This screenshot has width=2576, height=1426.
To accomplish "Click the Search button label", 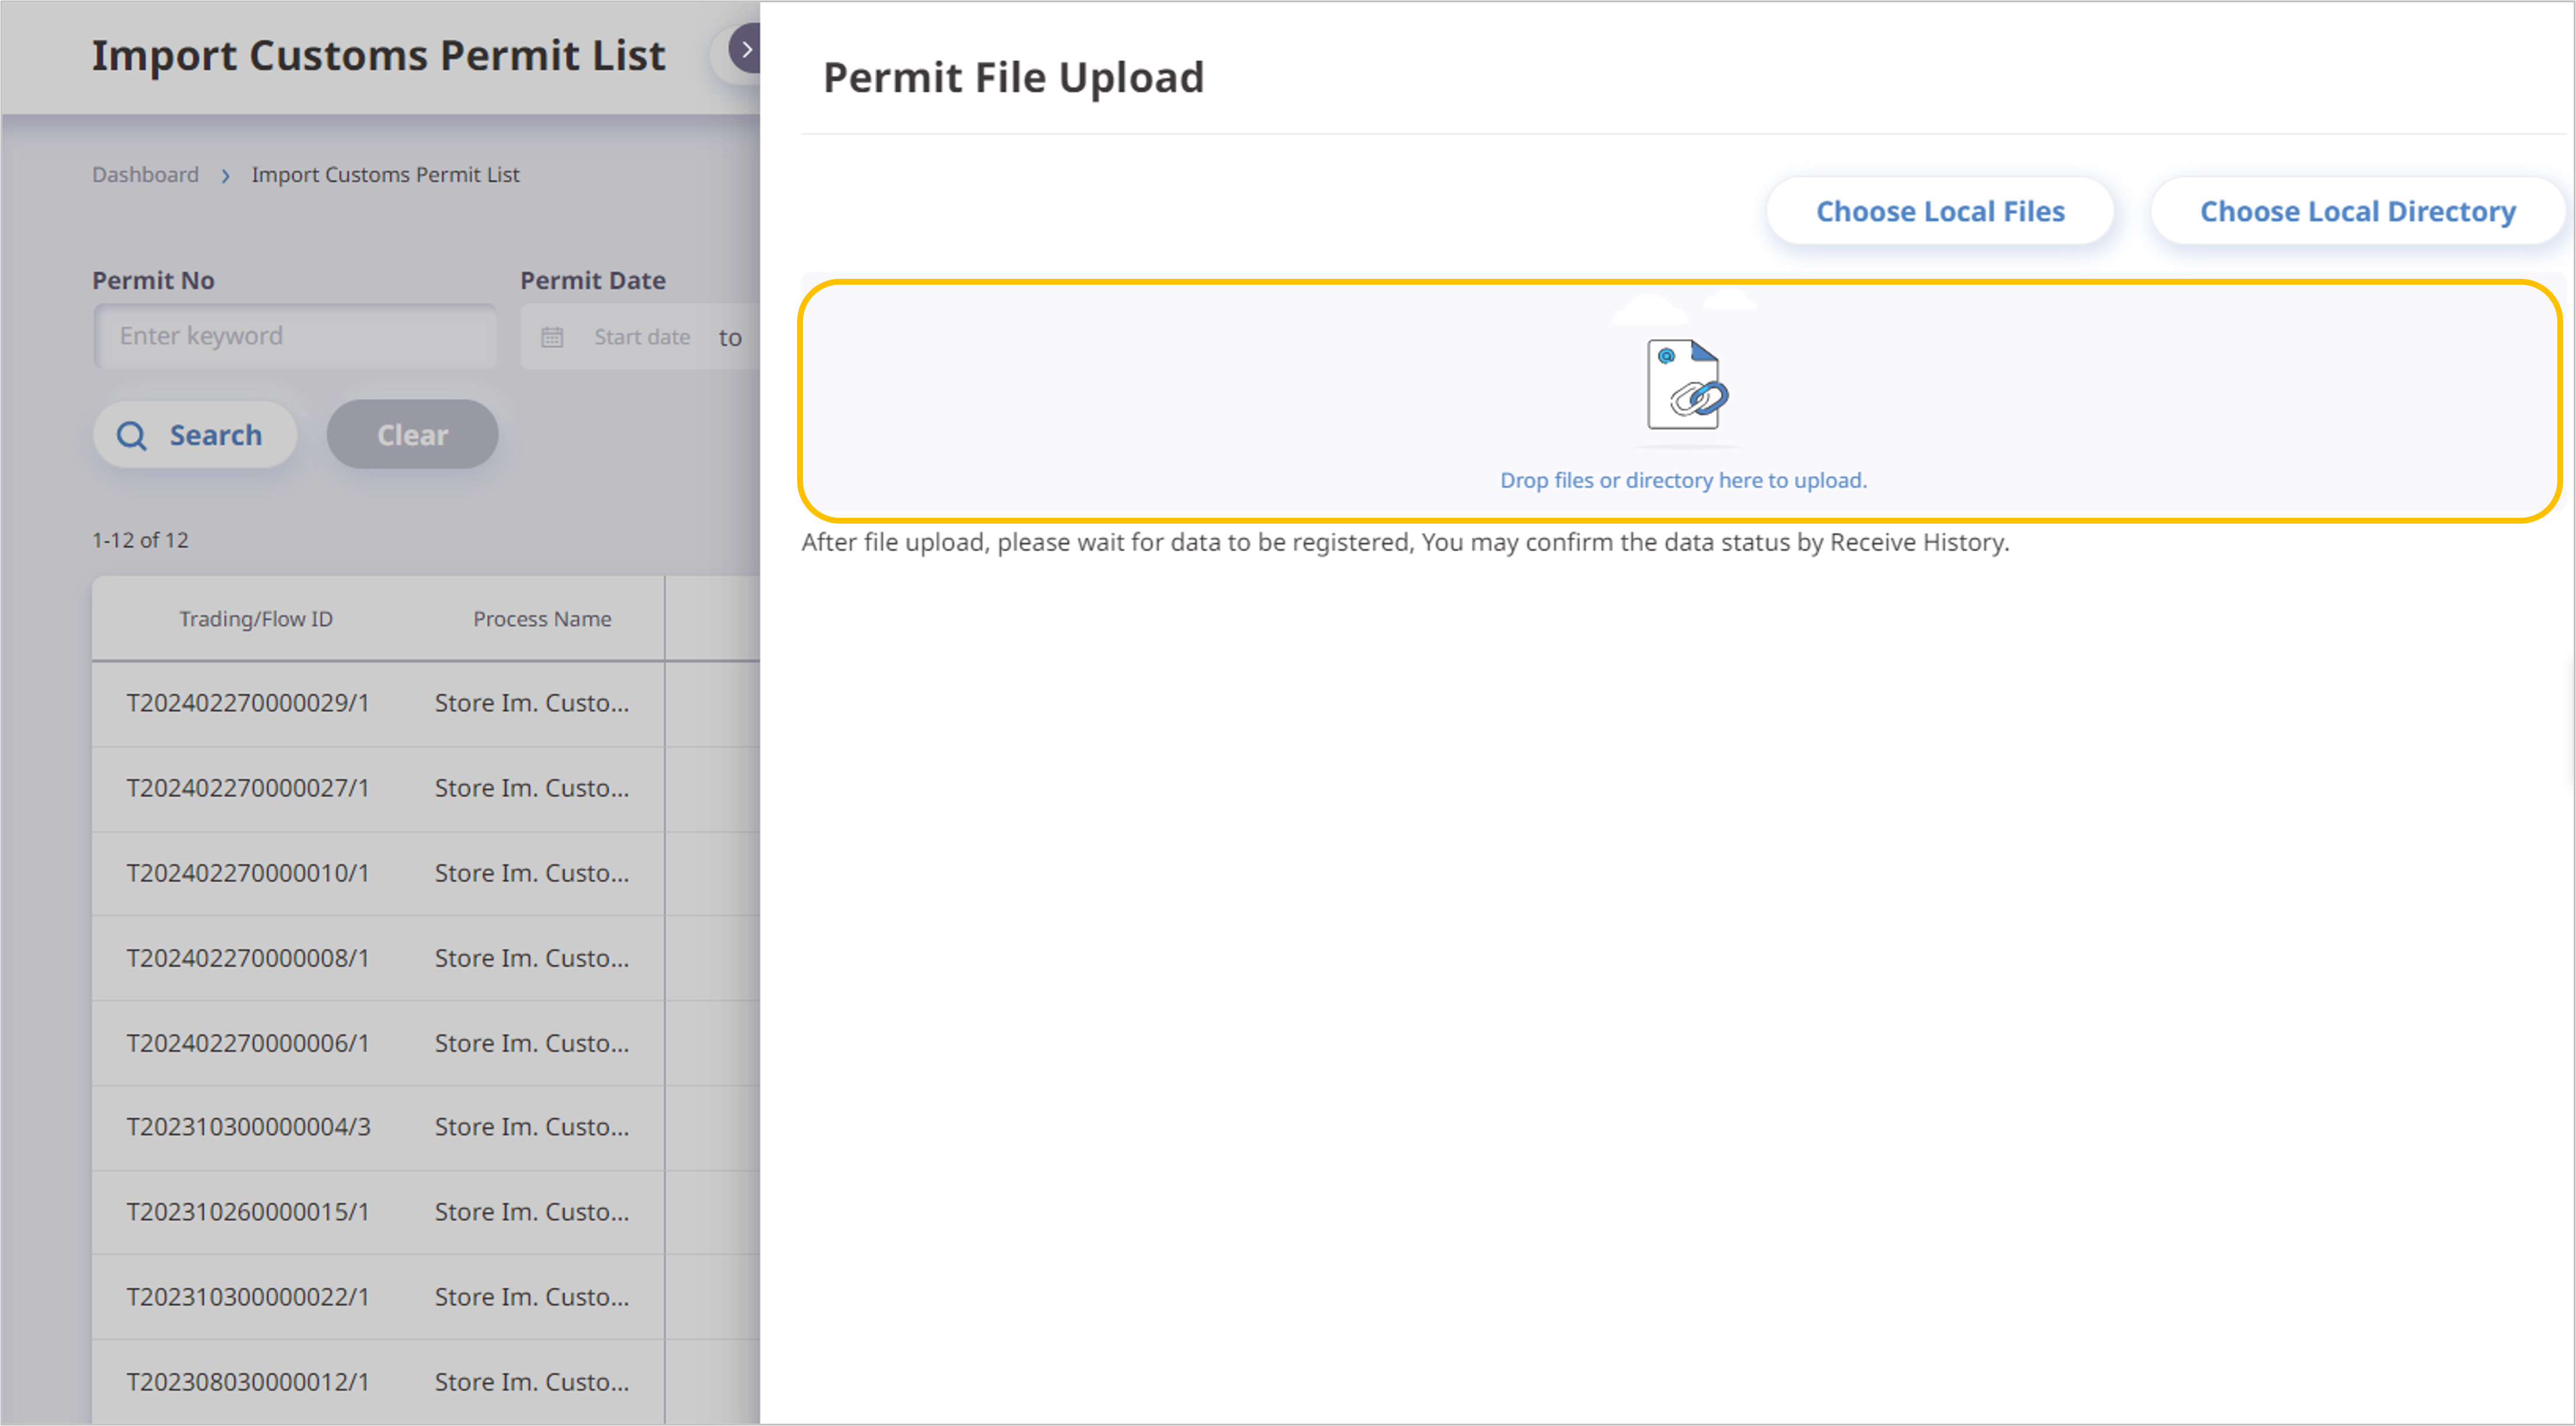I will coord(216,435).
